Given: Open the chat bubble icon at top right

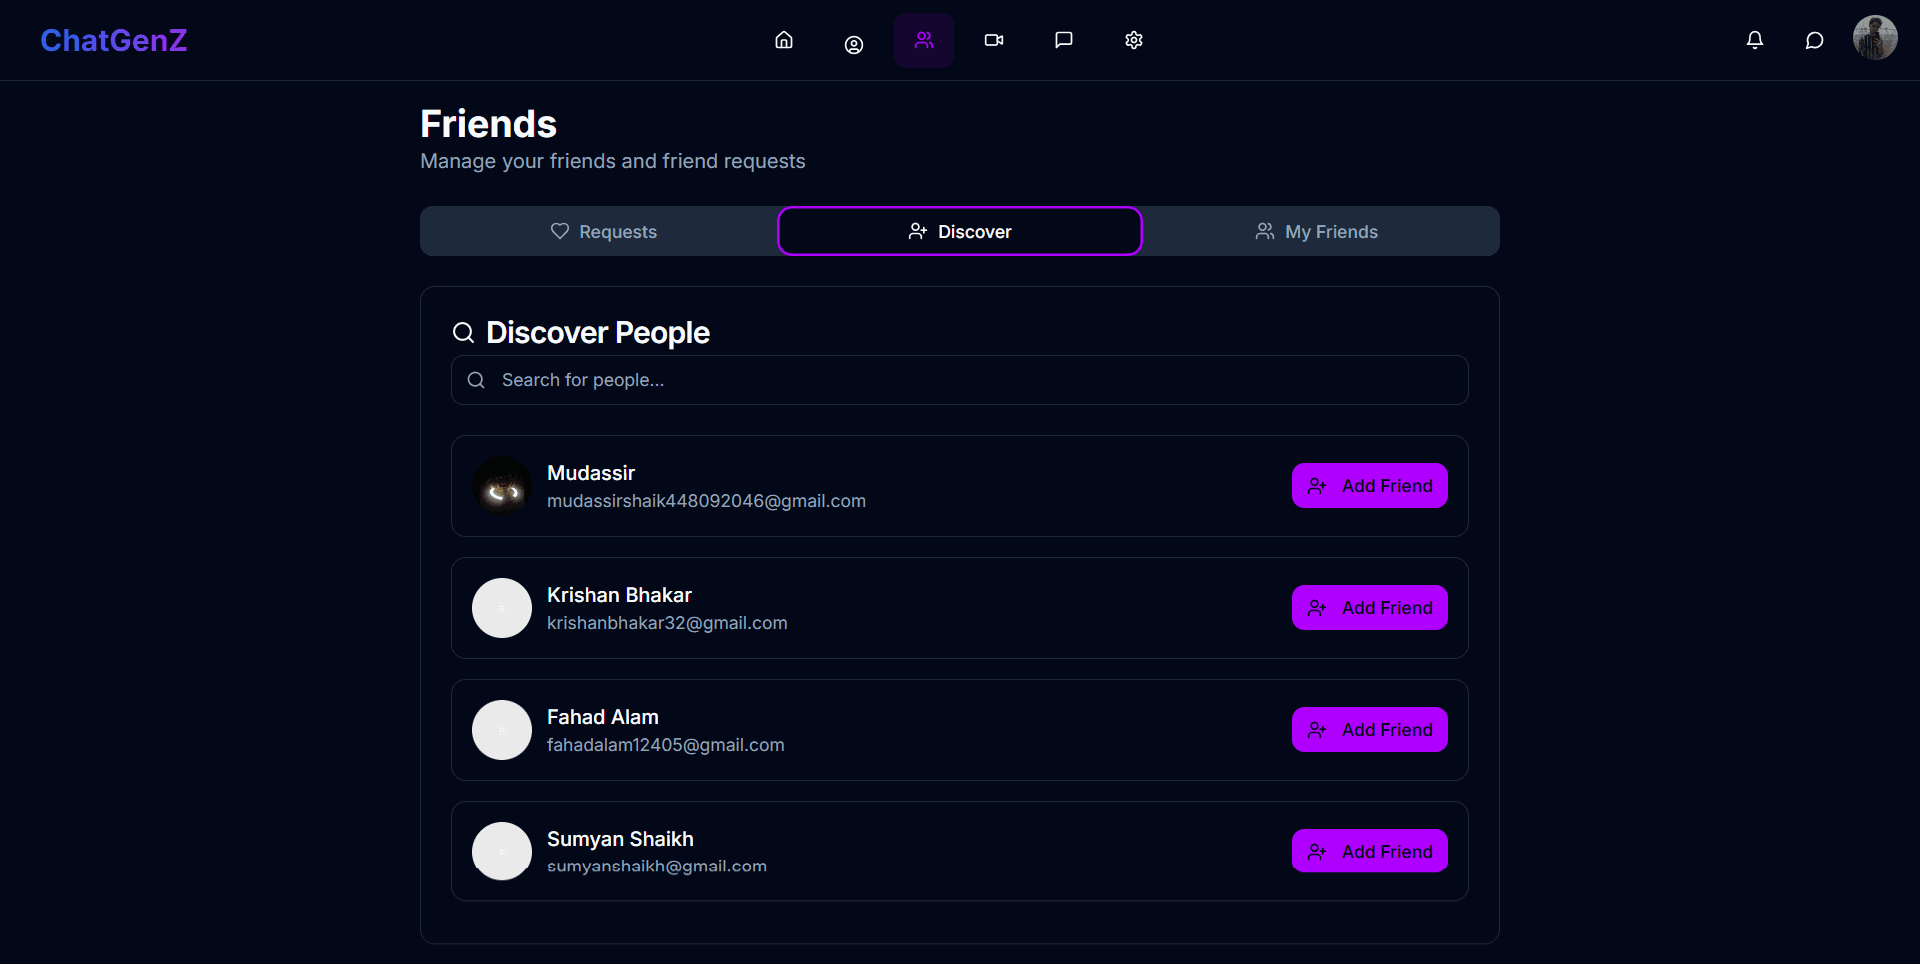Looking at the screenshot, I should point(1814,40).
